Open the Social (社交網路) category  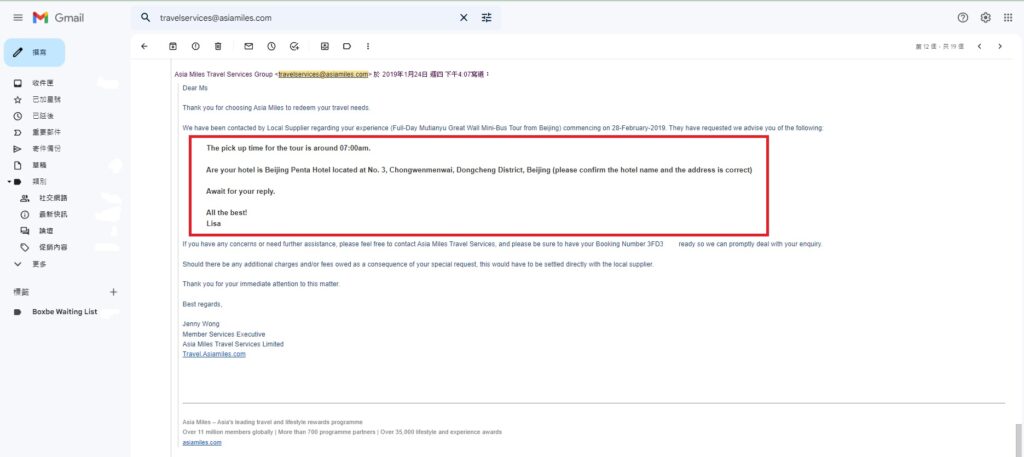(53, 198)
